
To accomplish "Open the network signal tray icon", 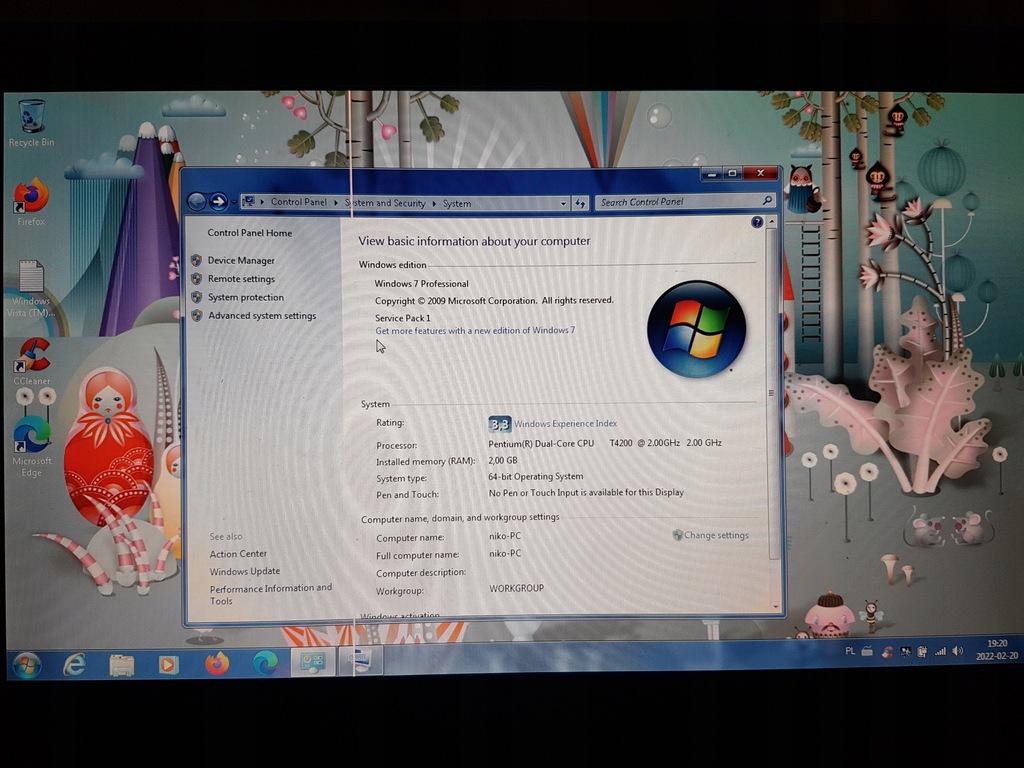I will pyautogui.click(x=940, y=651).
